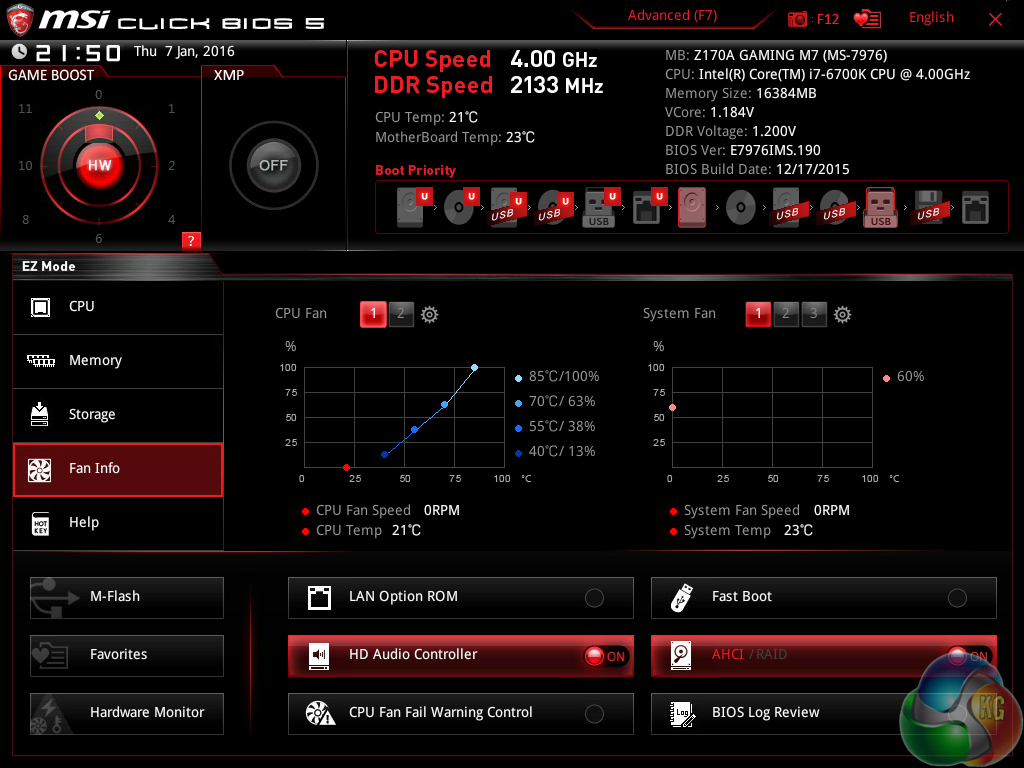1024x768 pixels.
Task: Click the 55°C/38% fan curve point
Action: [x=415, y=430]
